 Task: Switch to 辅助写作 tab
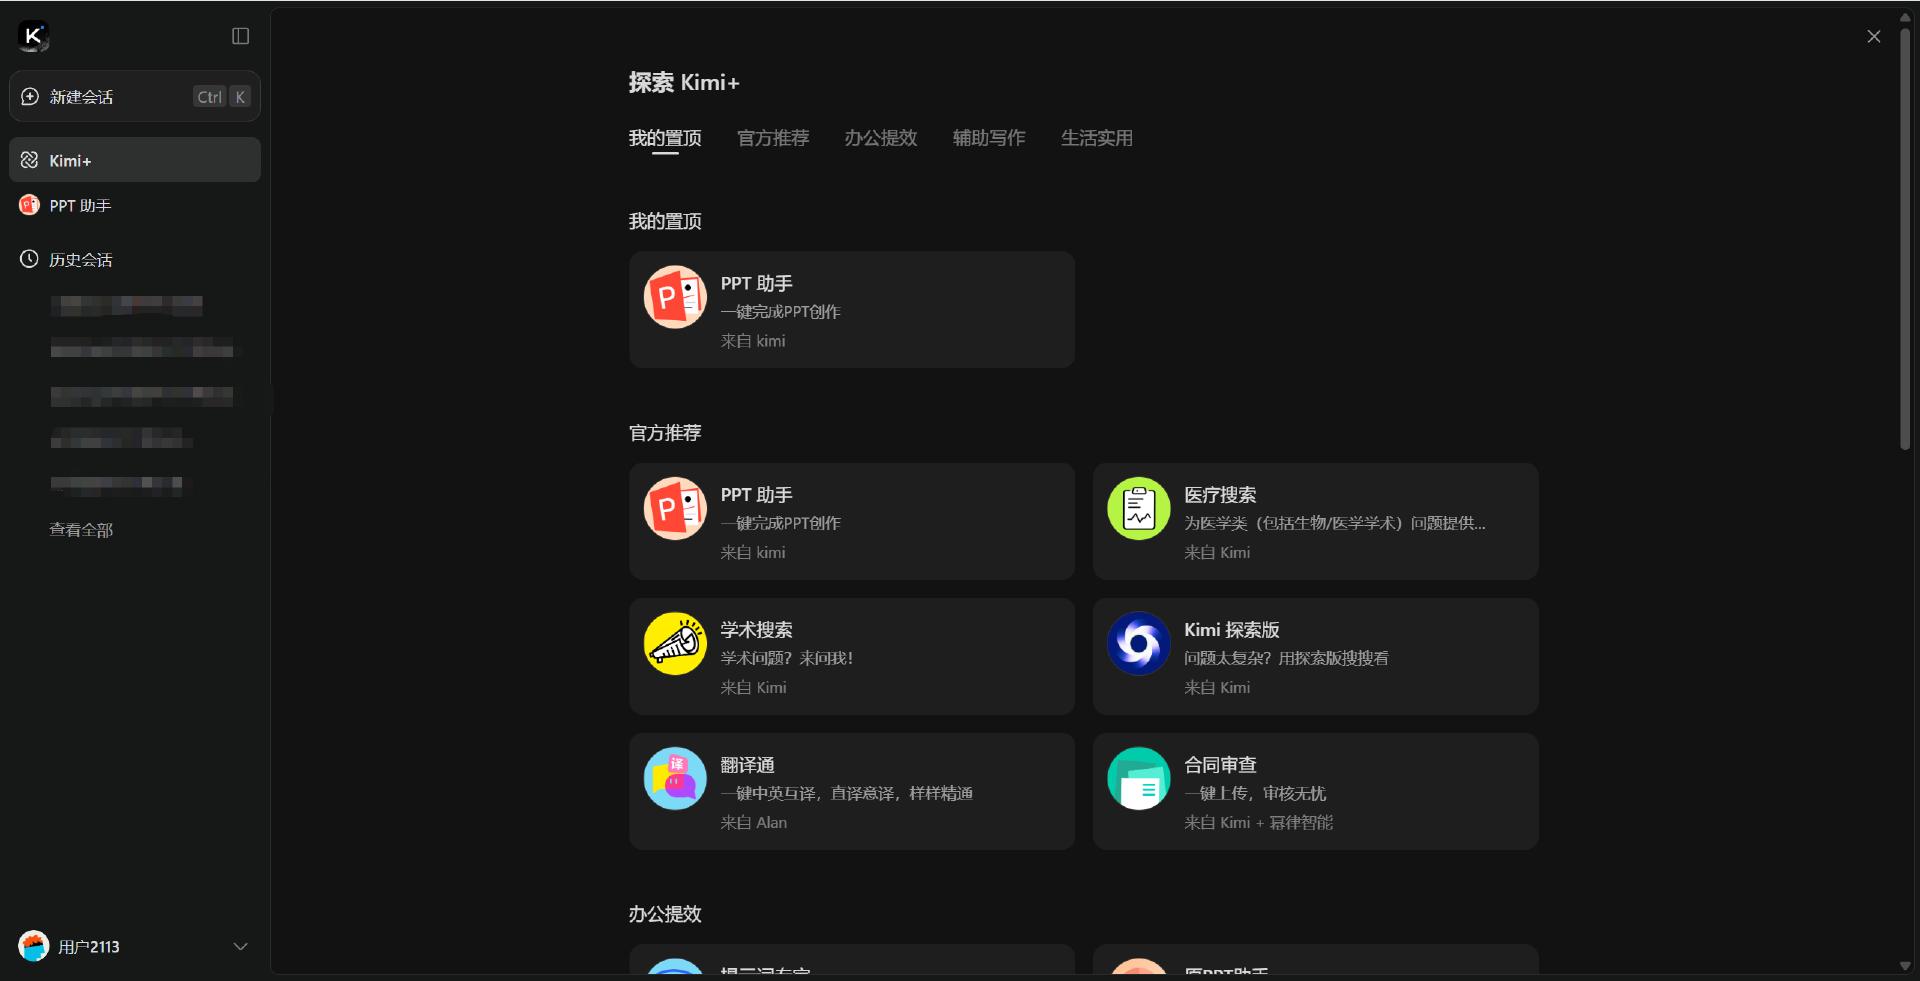tap(989, 138)
